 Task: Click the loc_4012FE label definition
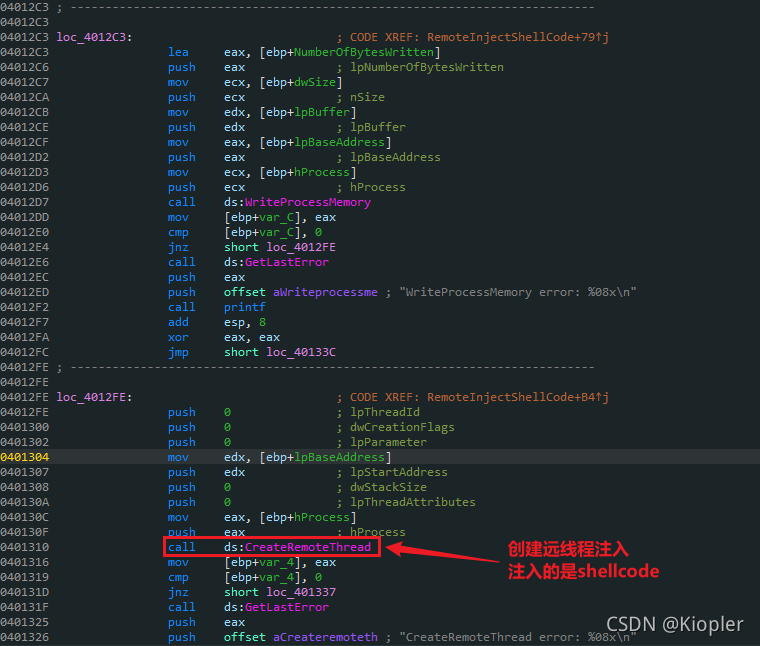(94, 397)
